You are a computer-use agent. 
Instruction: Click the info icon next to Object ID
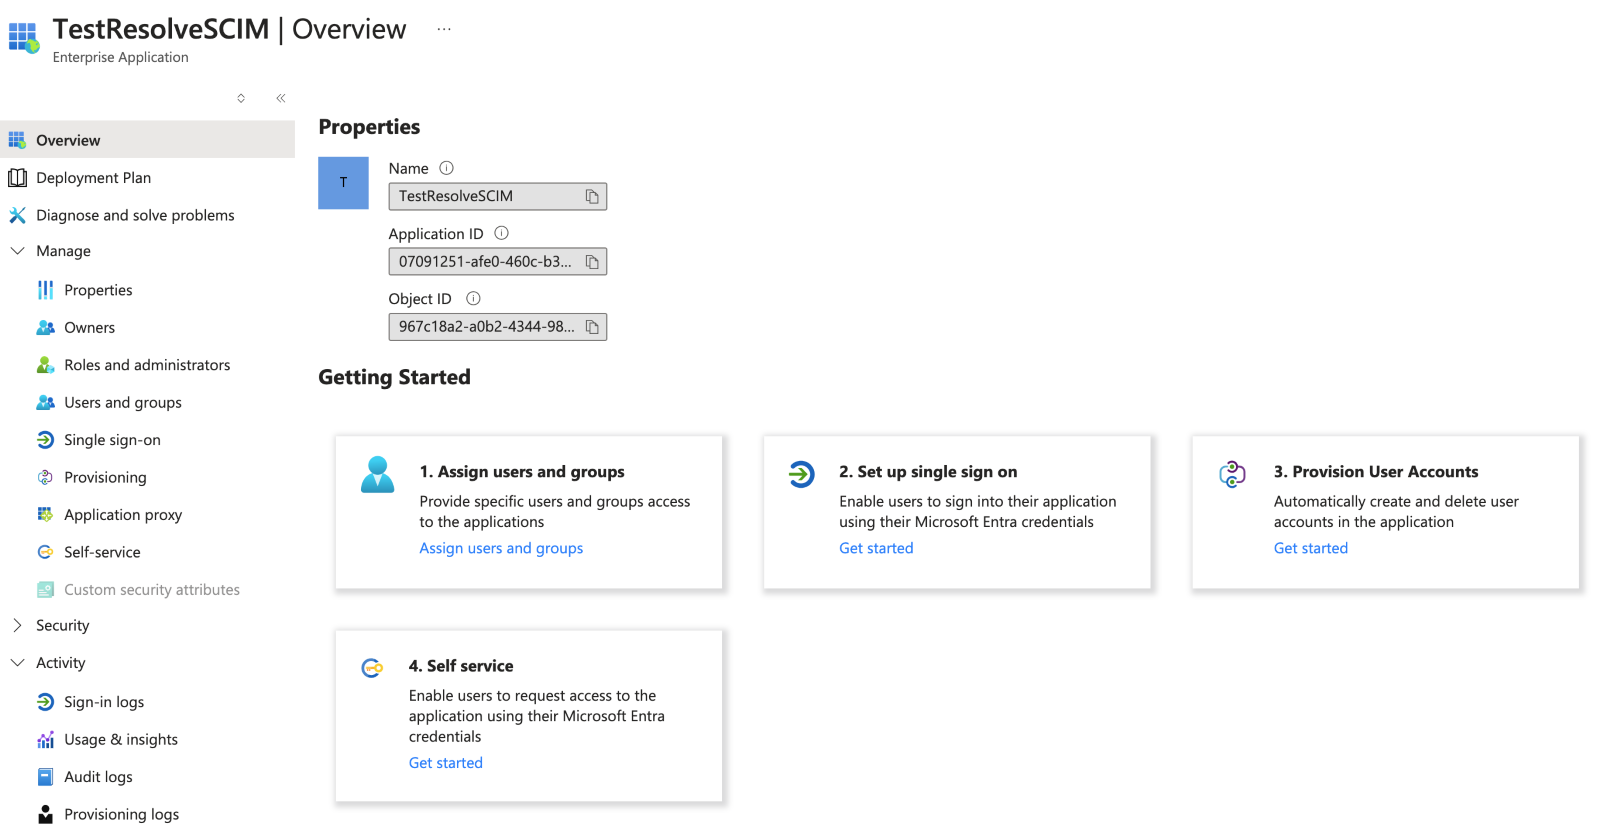(x=474, y=298)
